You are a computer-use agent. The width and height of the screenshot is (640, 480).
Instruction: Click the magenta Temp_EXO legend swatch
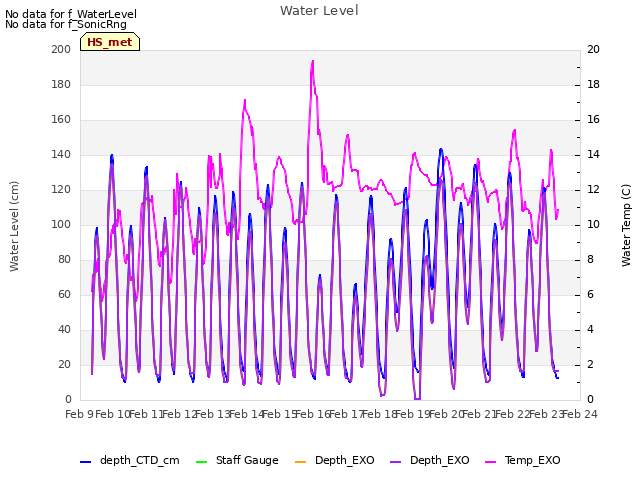[x=491, y=462]
